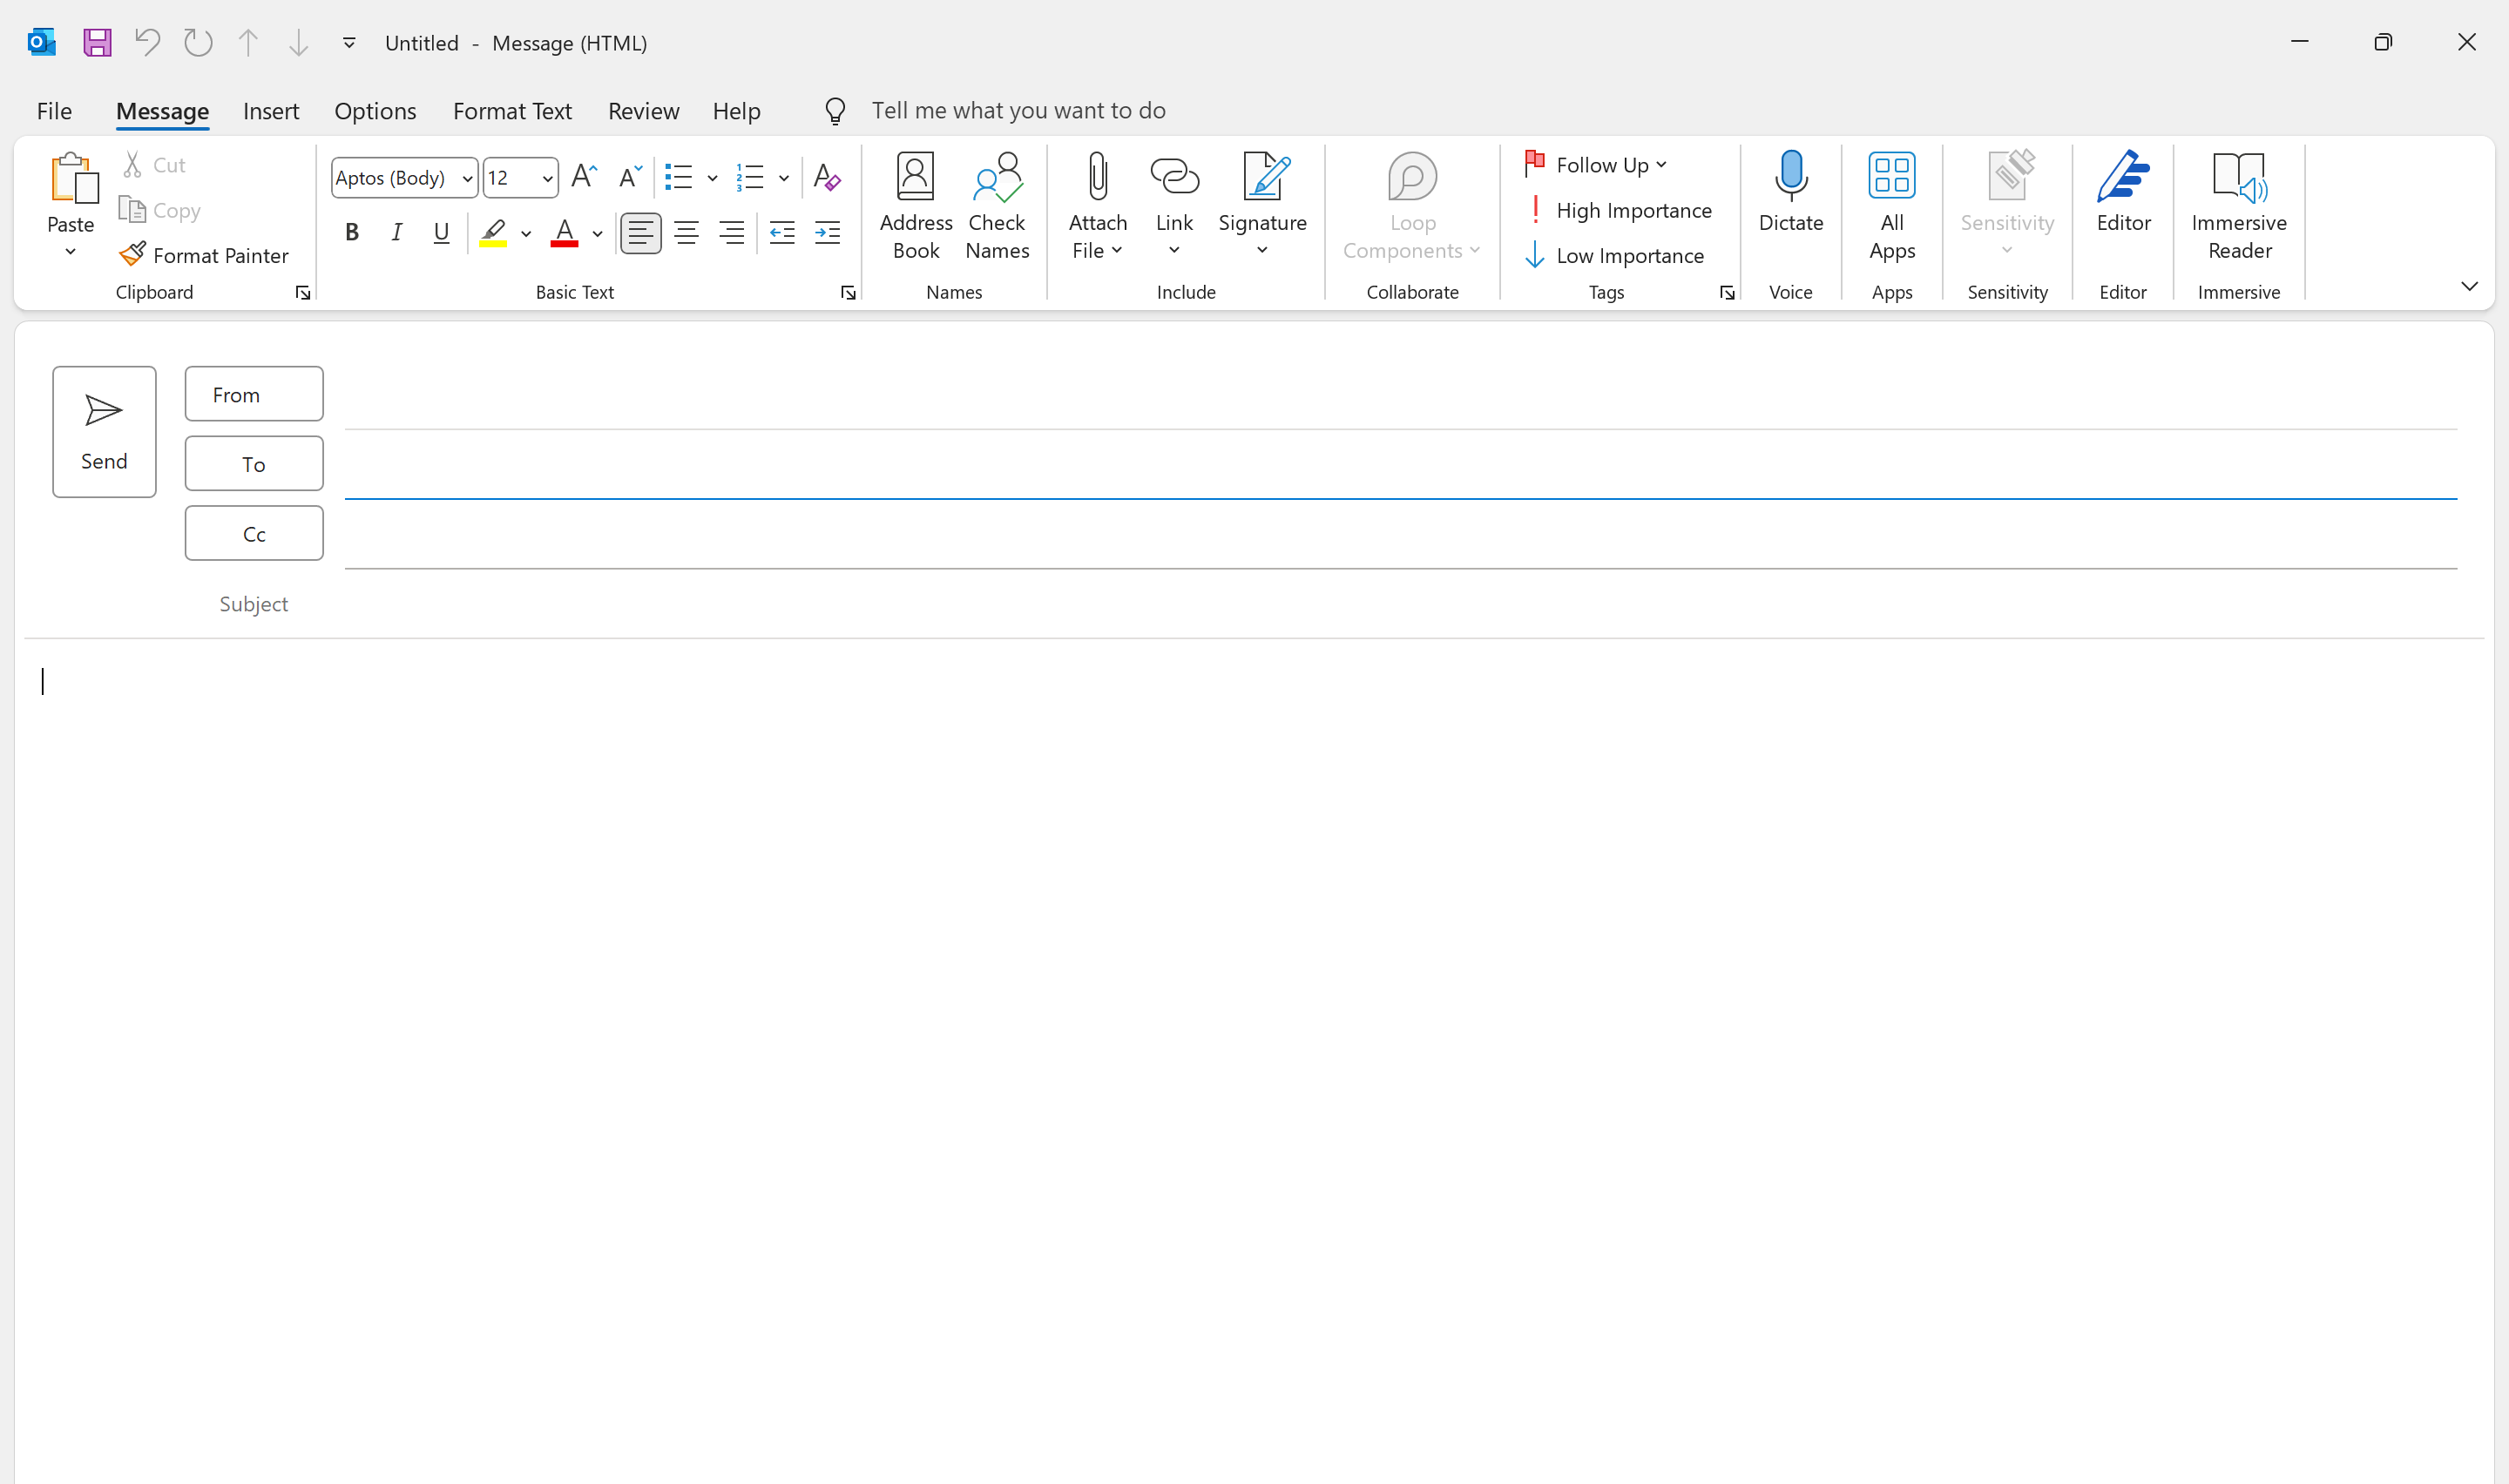Screen dimensions: 2509x1484
Task: Start Dictate microphone
Action: [1790, 193]
